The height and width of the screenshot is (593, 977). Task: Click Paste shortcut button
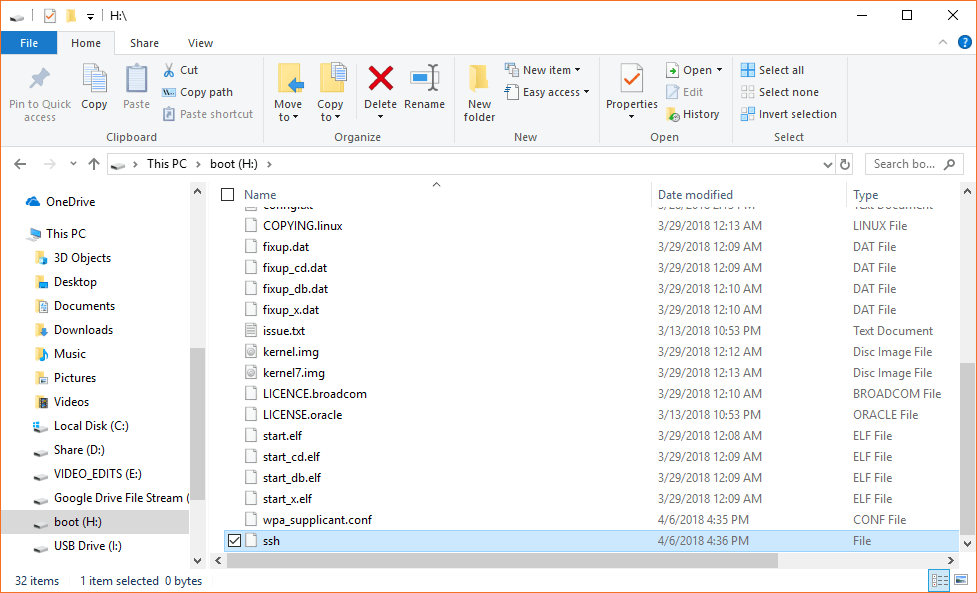(x=208, y=114)
